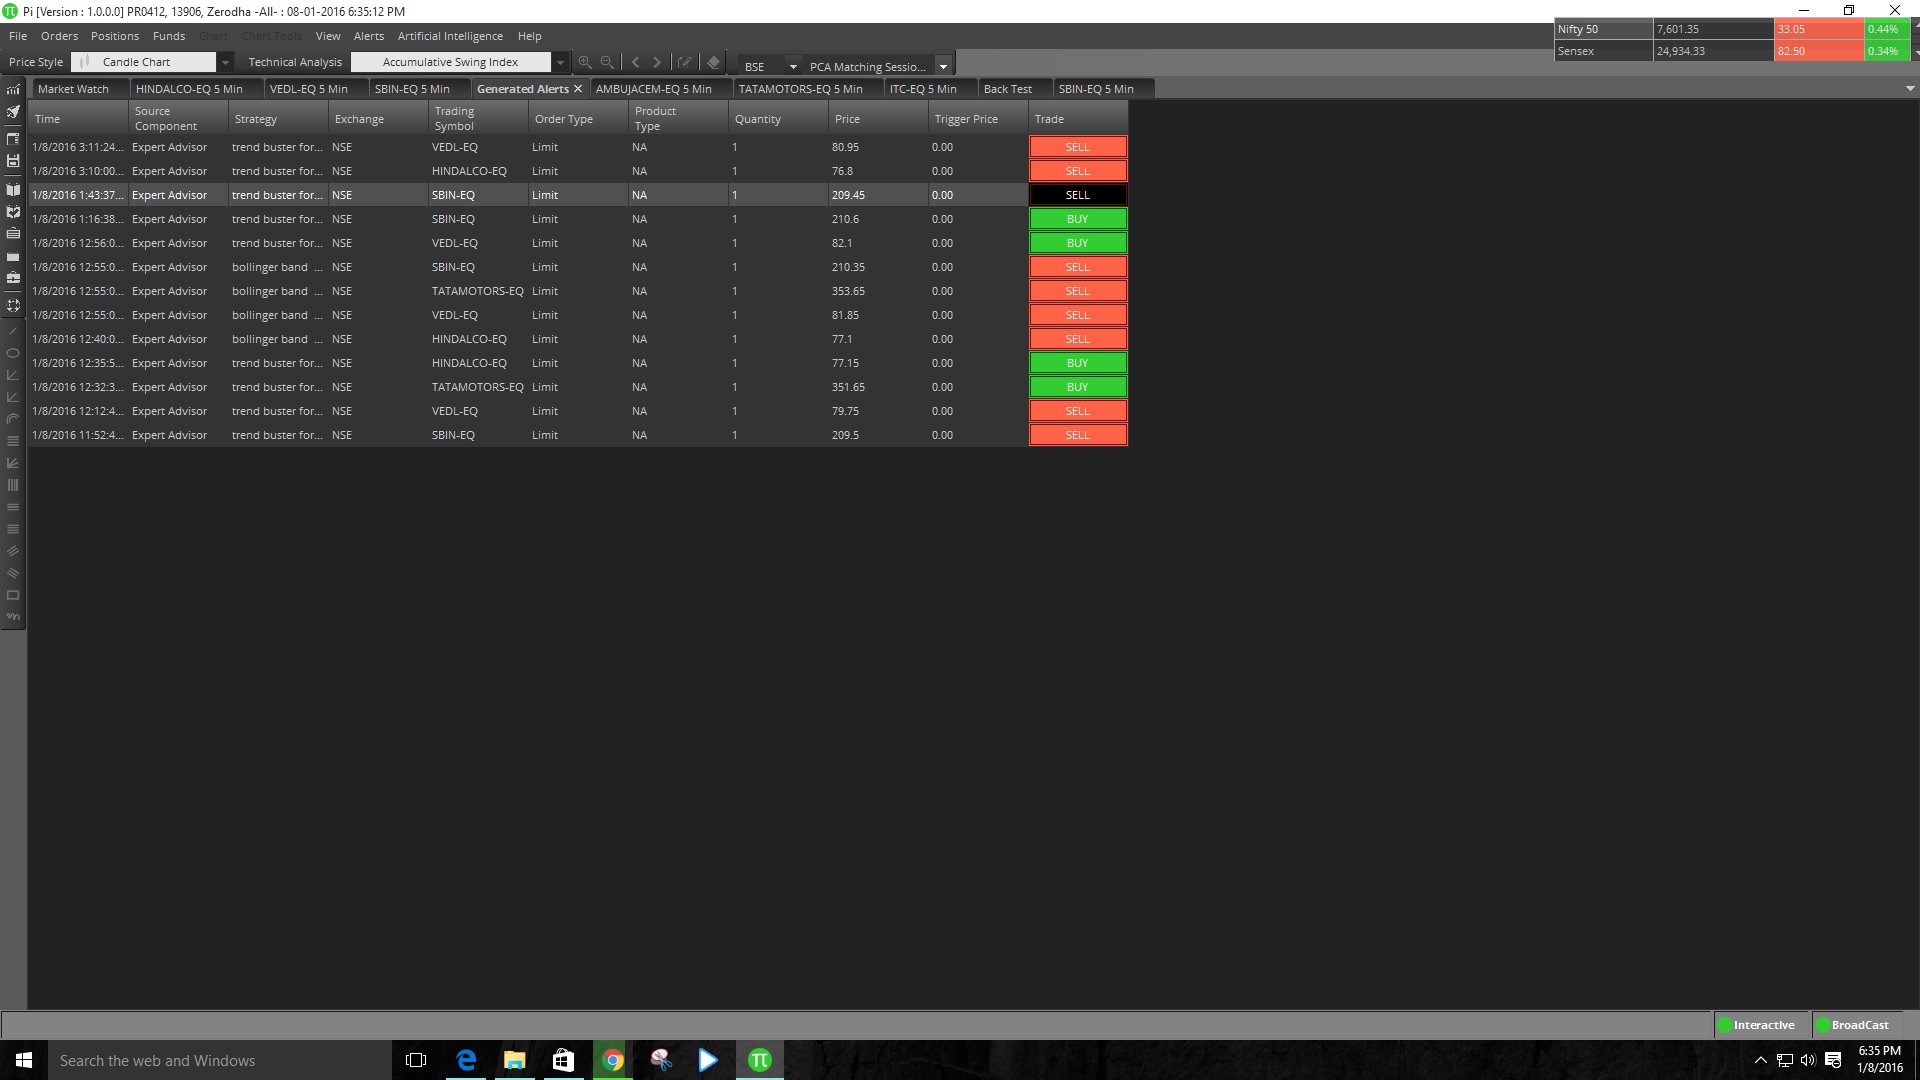Click BUY for TATAMOTORS-EQ at 351.65
This screenshot has width=1920, height=1080.
1078,387
